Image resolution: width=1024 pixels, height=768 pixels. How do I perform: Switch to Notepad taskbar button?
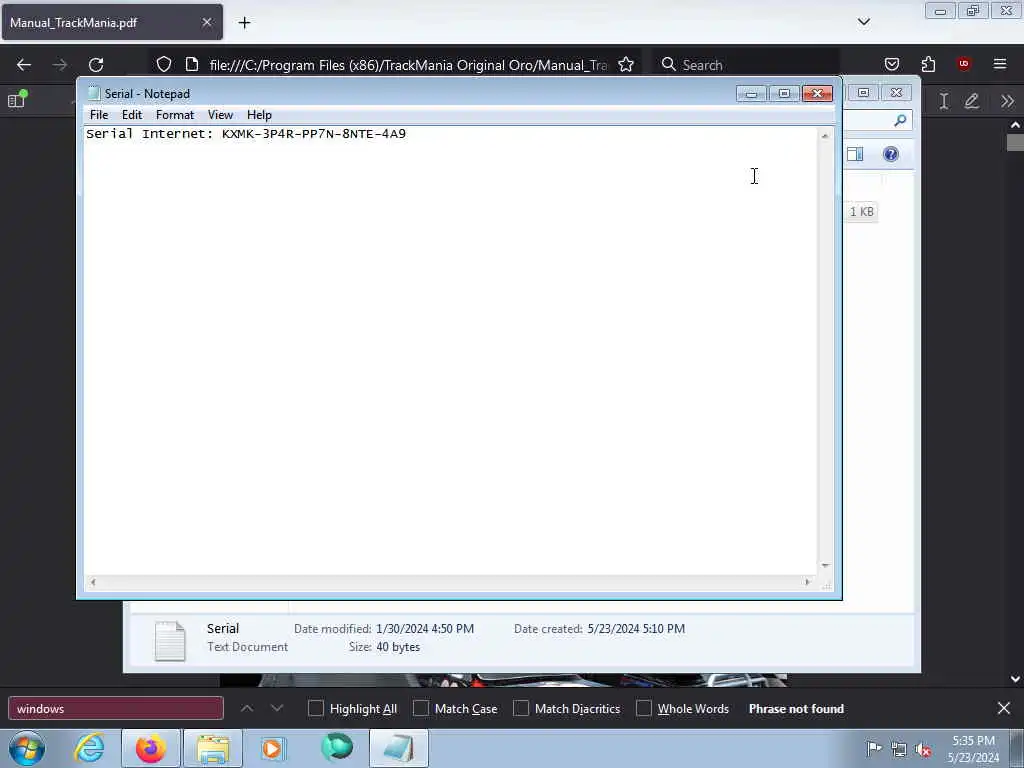click(x=399, y=748)
